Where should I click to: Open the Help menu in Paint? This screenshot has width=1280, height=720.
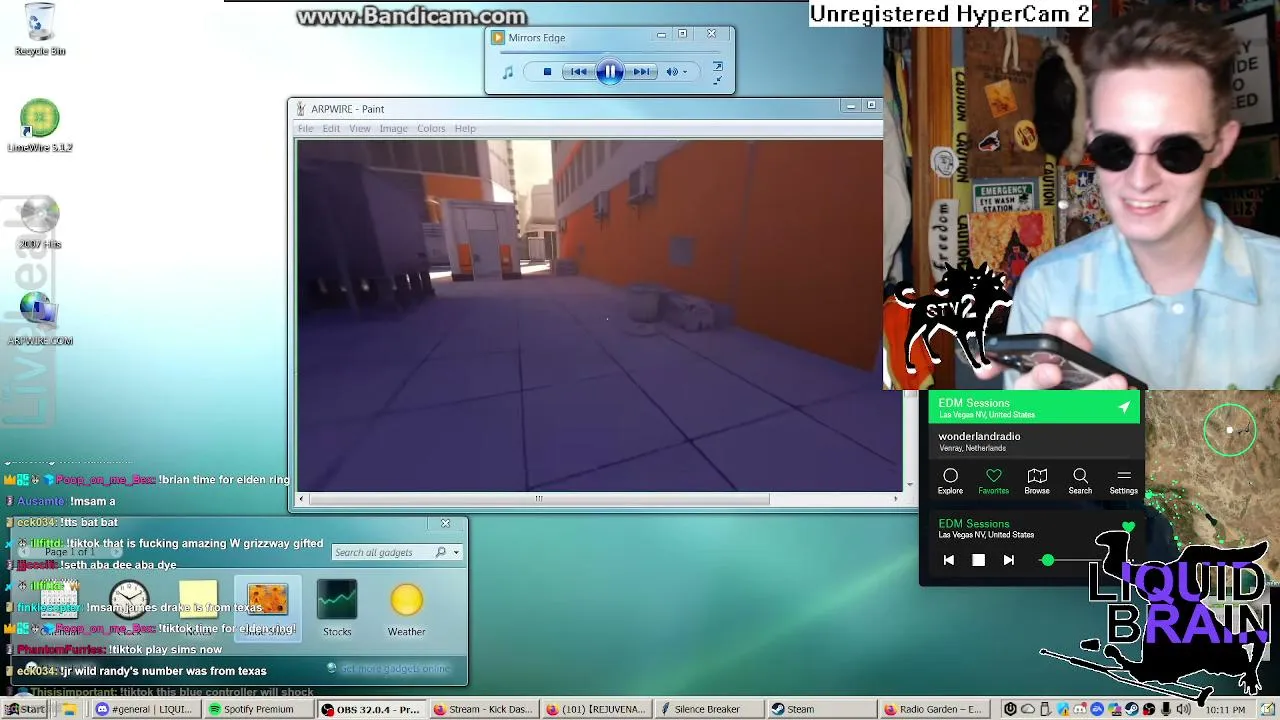point(465,128)
